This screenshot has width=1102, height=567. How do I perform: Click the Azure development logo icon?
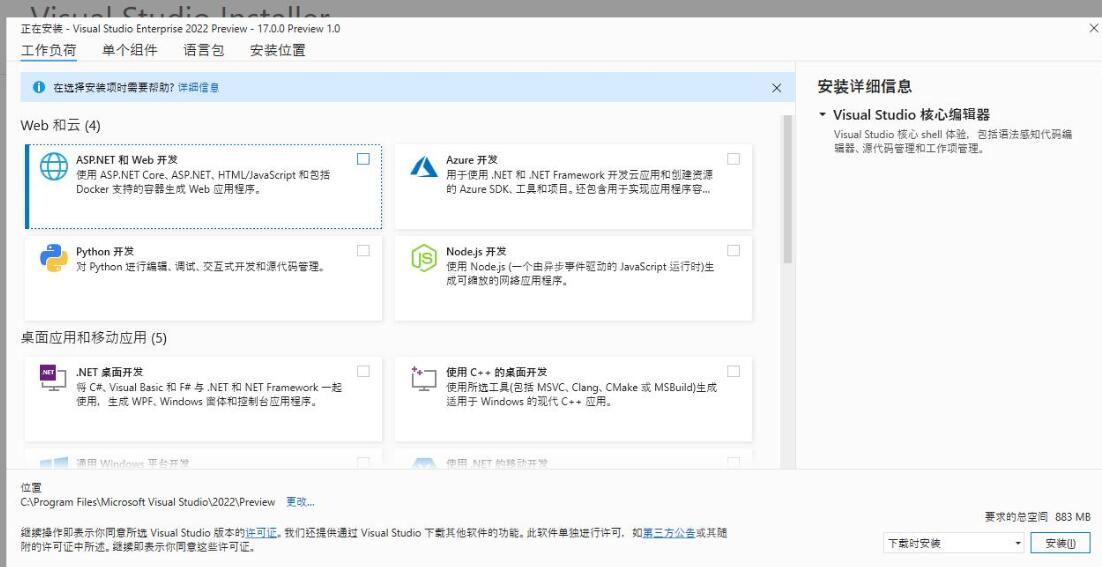(x=425, y=167)
